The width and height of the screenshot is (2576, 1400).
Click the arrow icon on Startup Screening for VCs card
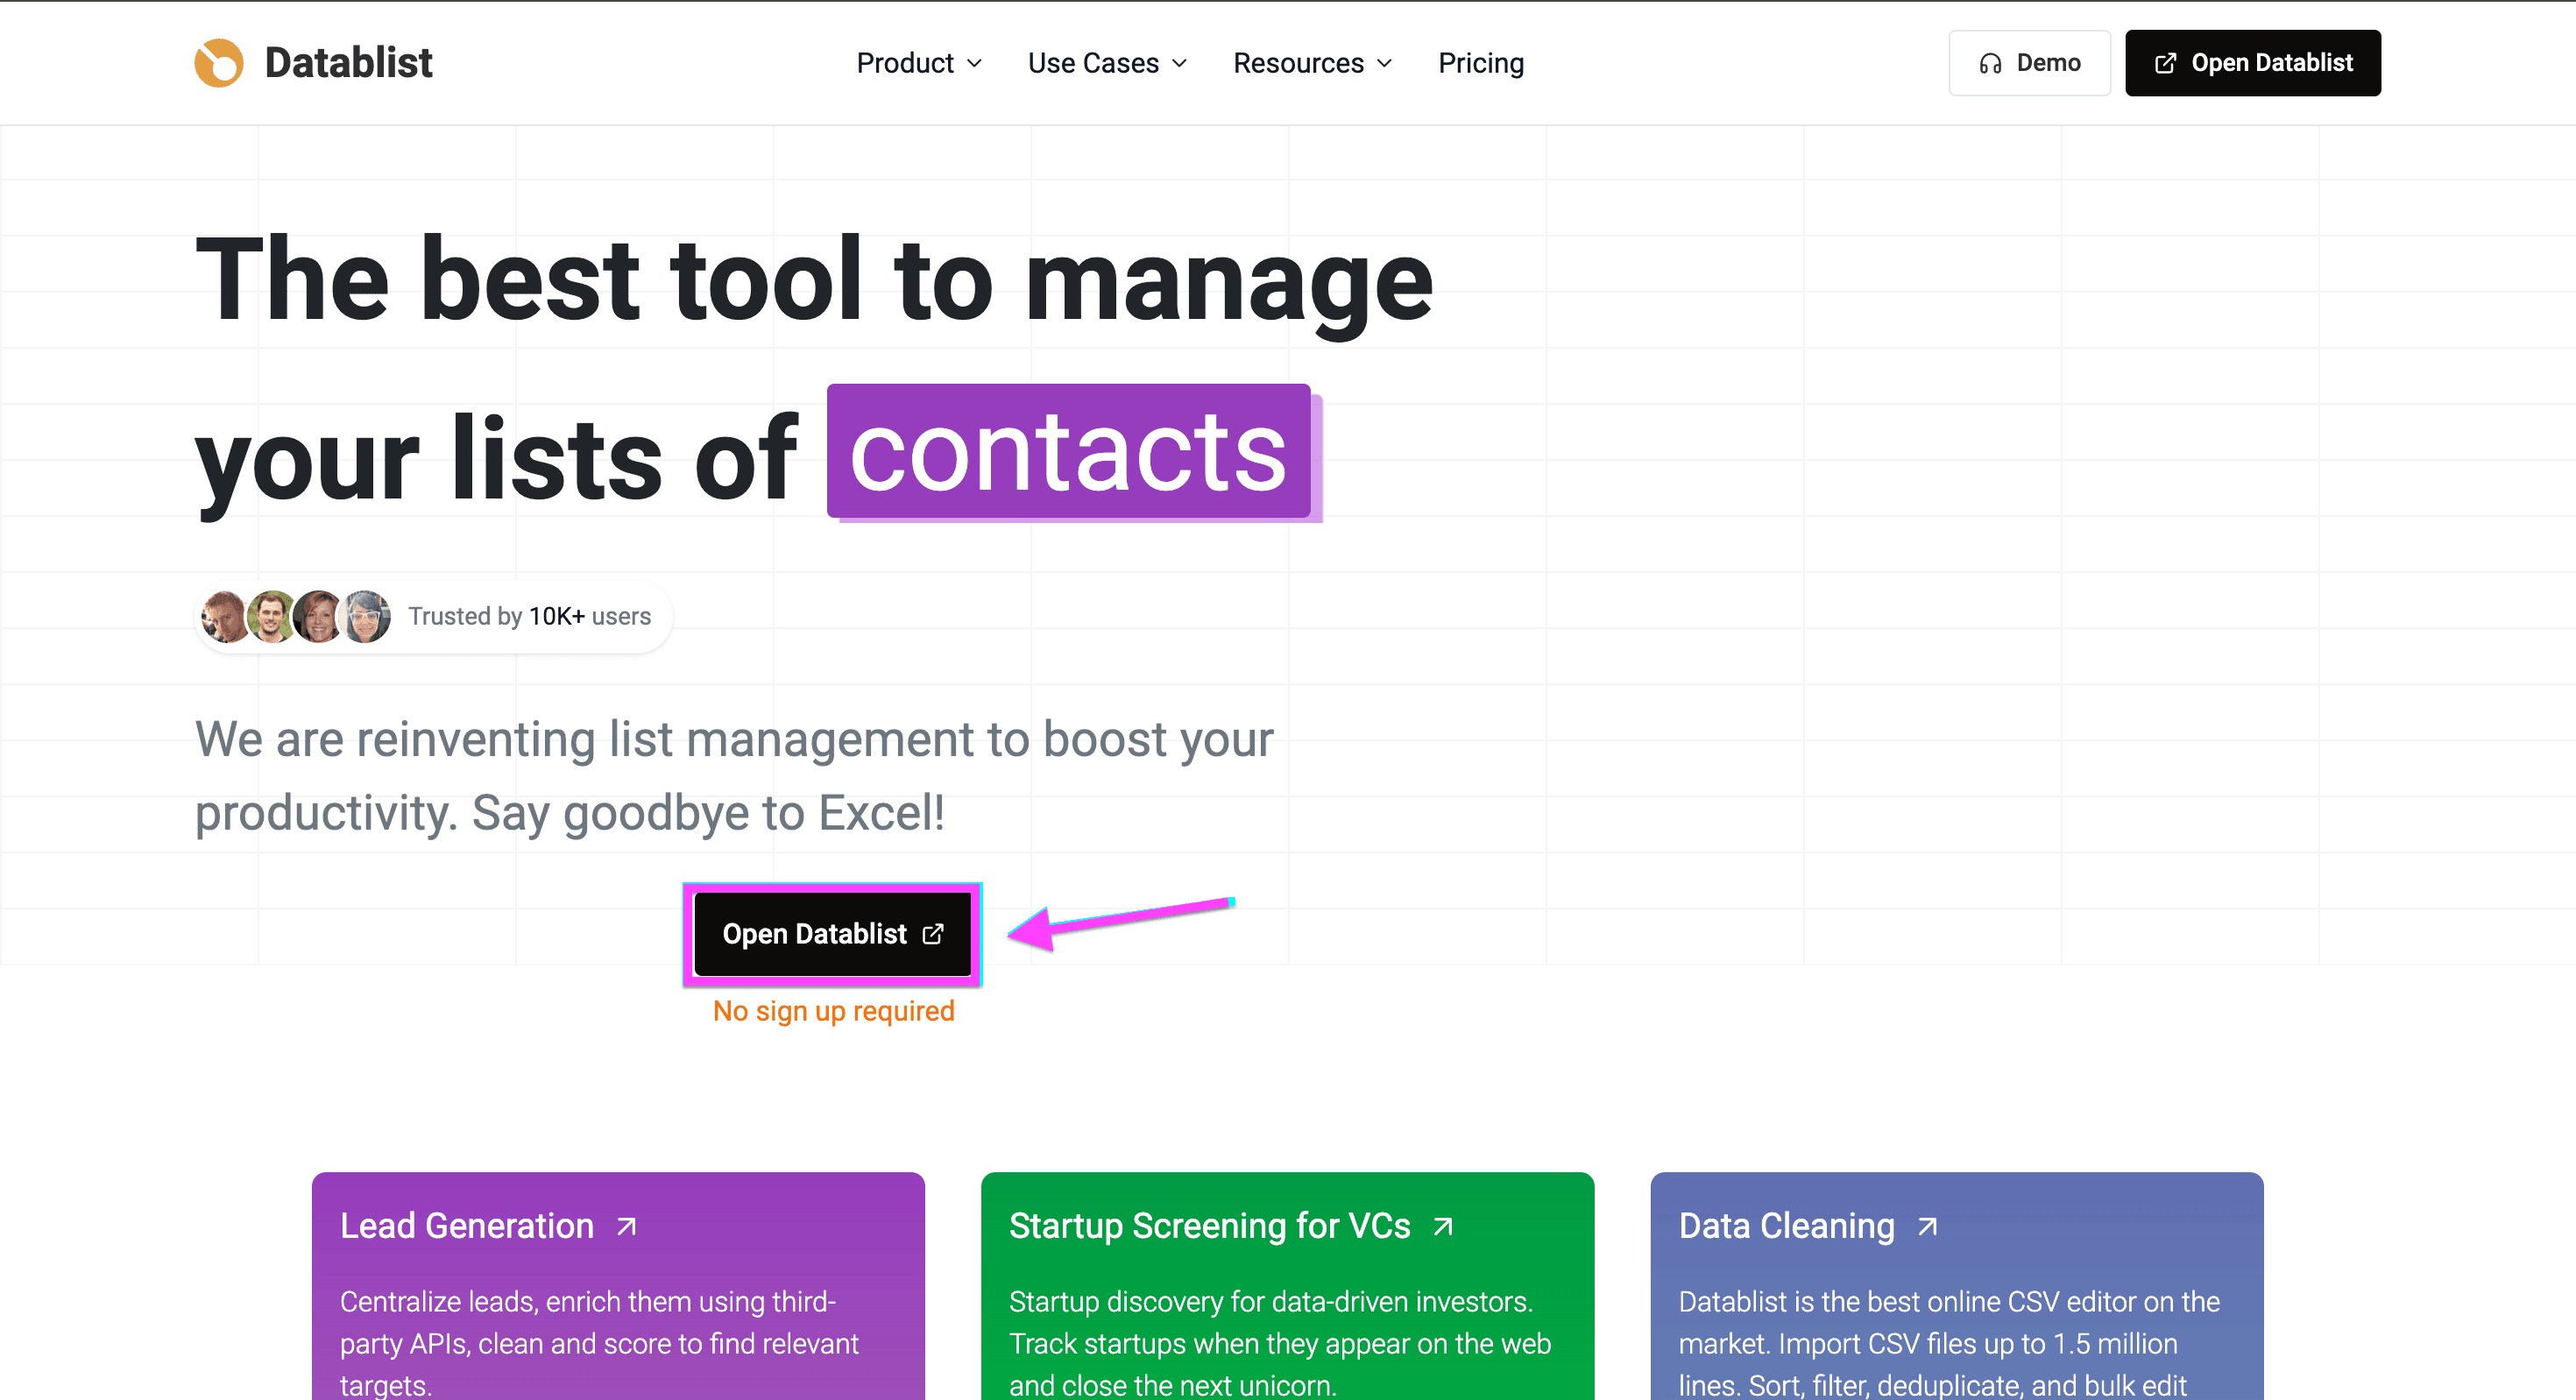(1443, 1225)
